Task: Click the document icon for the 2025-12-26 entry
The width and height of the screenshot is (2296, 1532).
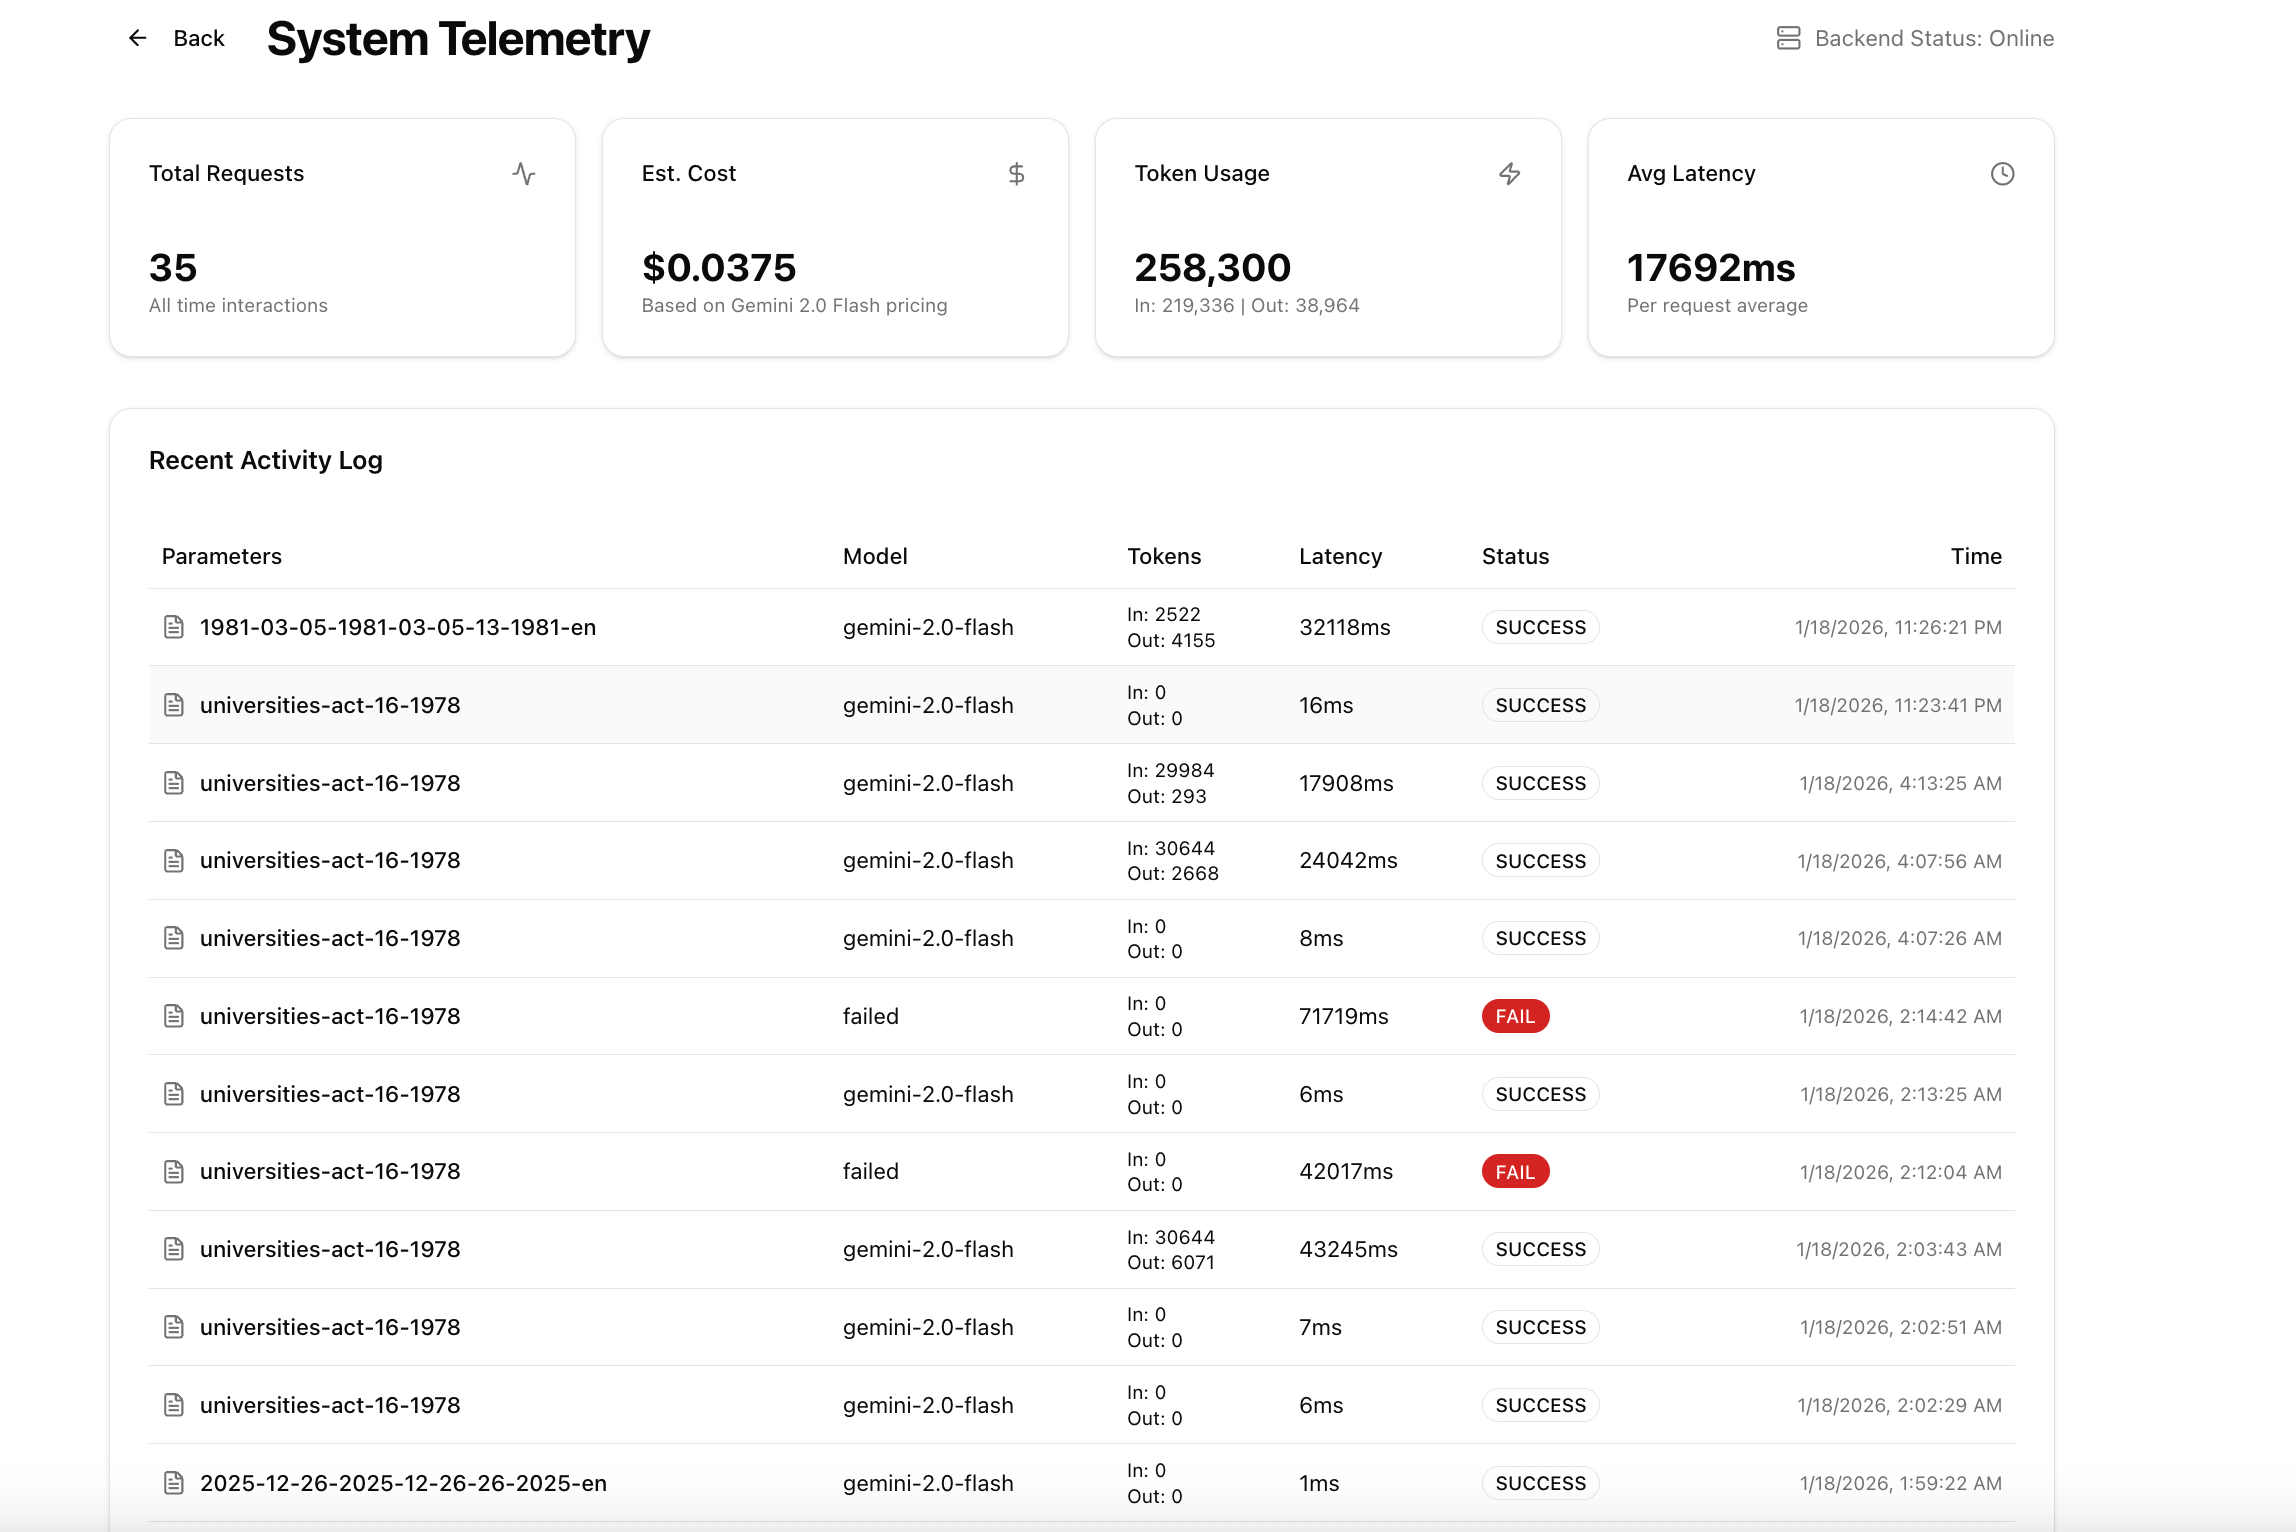Action: tap(174, 1483)
